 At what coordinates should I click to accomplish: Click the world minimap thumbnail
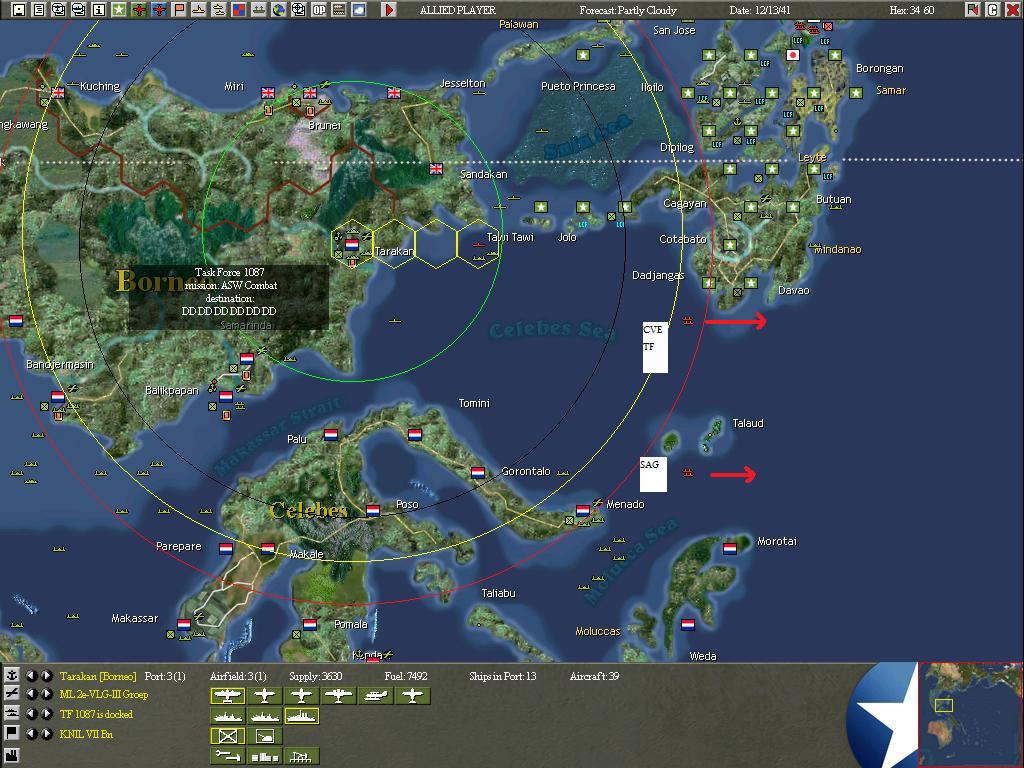(970, 714)
